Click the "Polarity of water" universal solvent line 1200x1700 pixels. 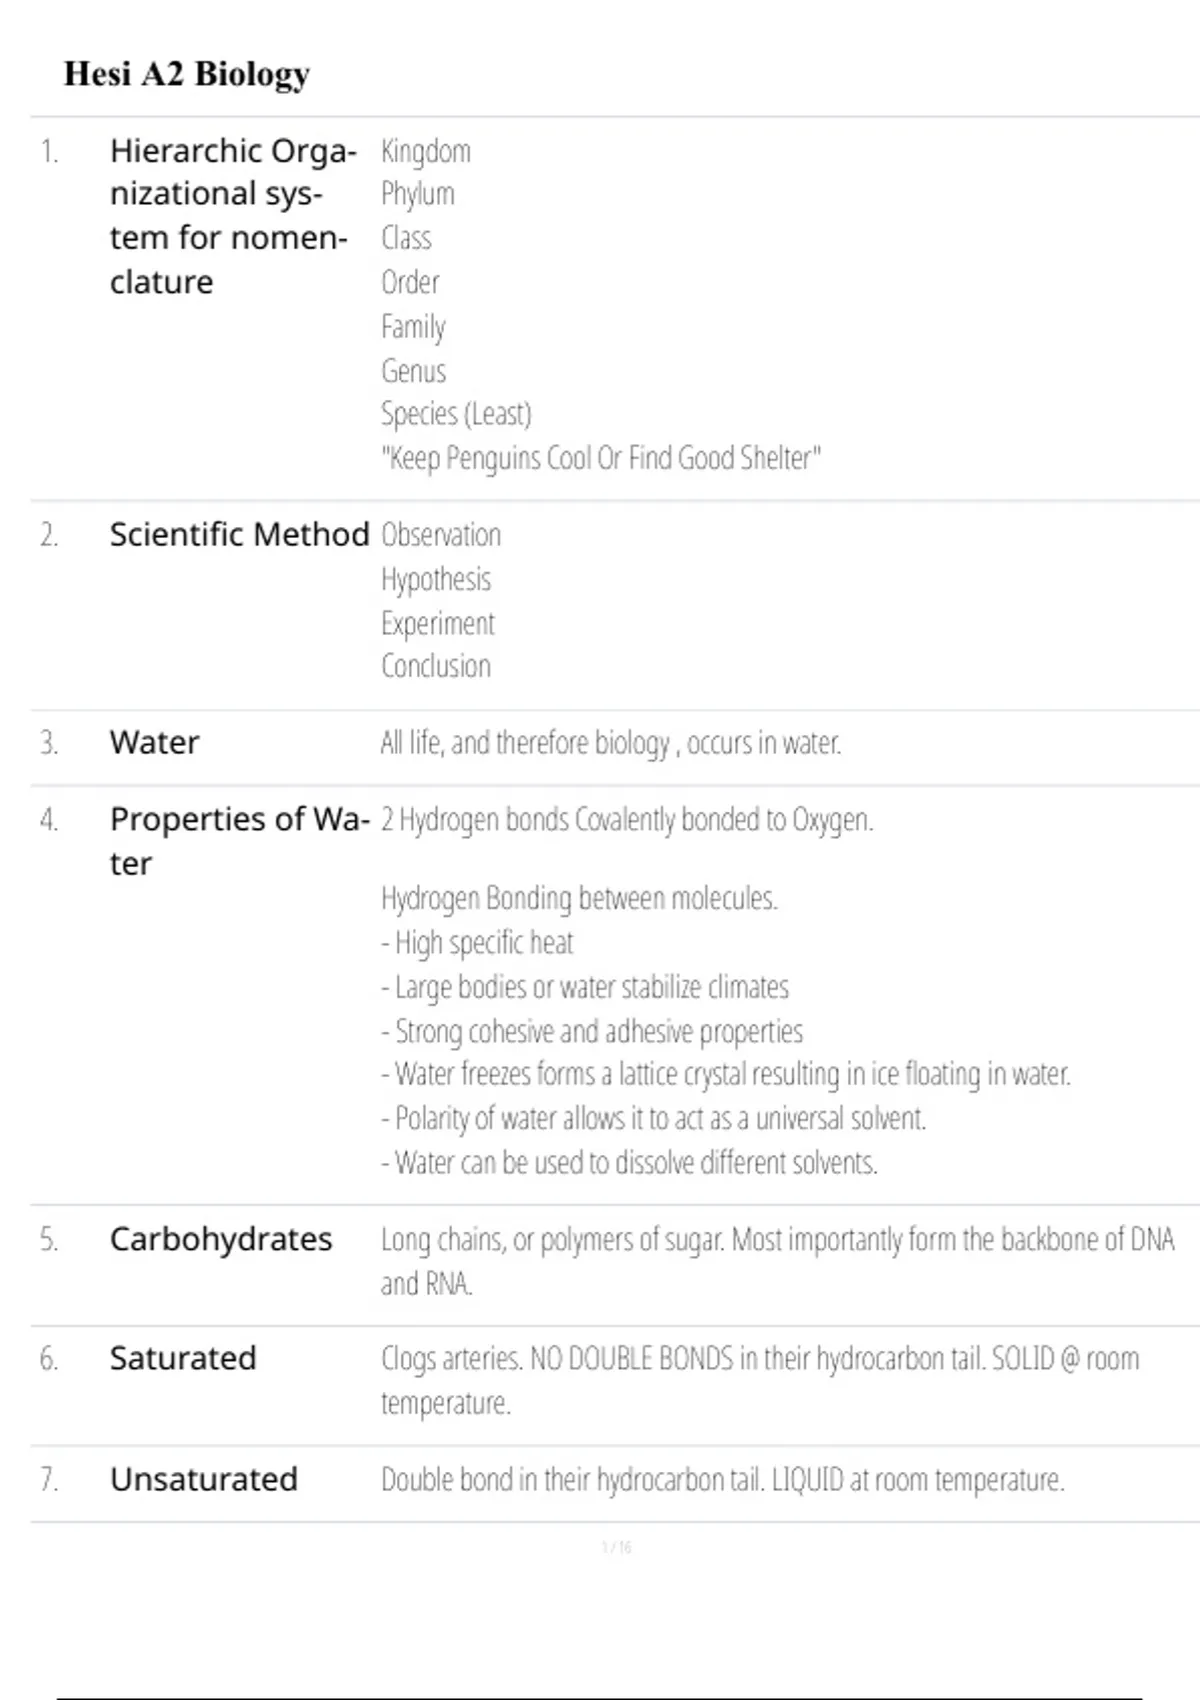coord(654,1119)
